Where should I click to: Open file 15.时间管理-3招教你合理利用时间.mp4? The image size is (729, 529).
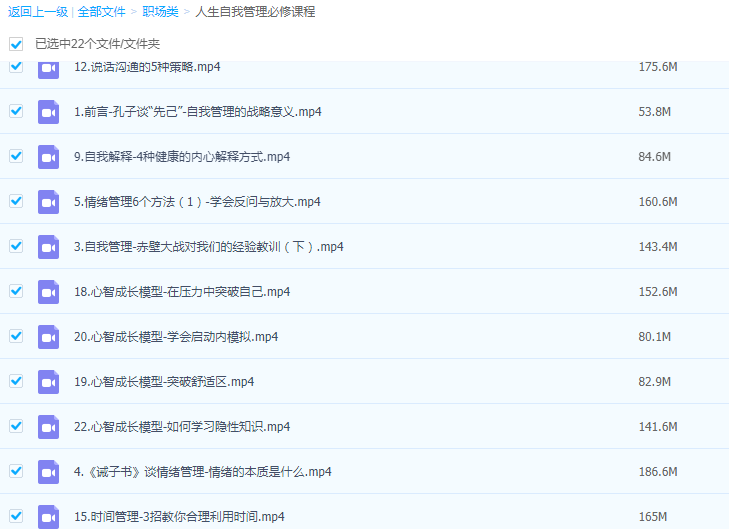pos(179,517)
